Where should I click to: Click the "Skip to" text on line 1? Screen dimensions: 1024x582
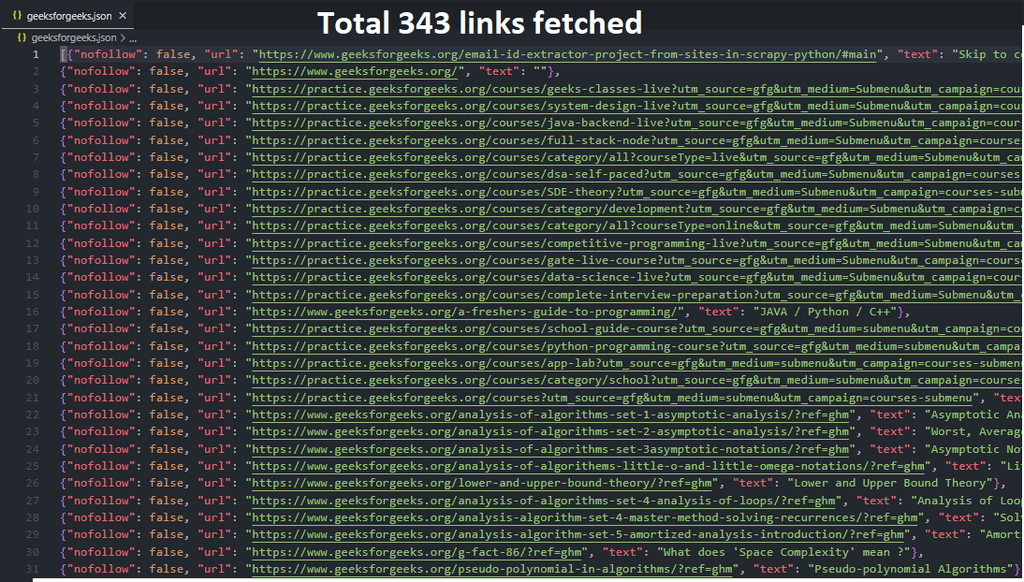click(983, 54)
